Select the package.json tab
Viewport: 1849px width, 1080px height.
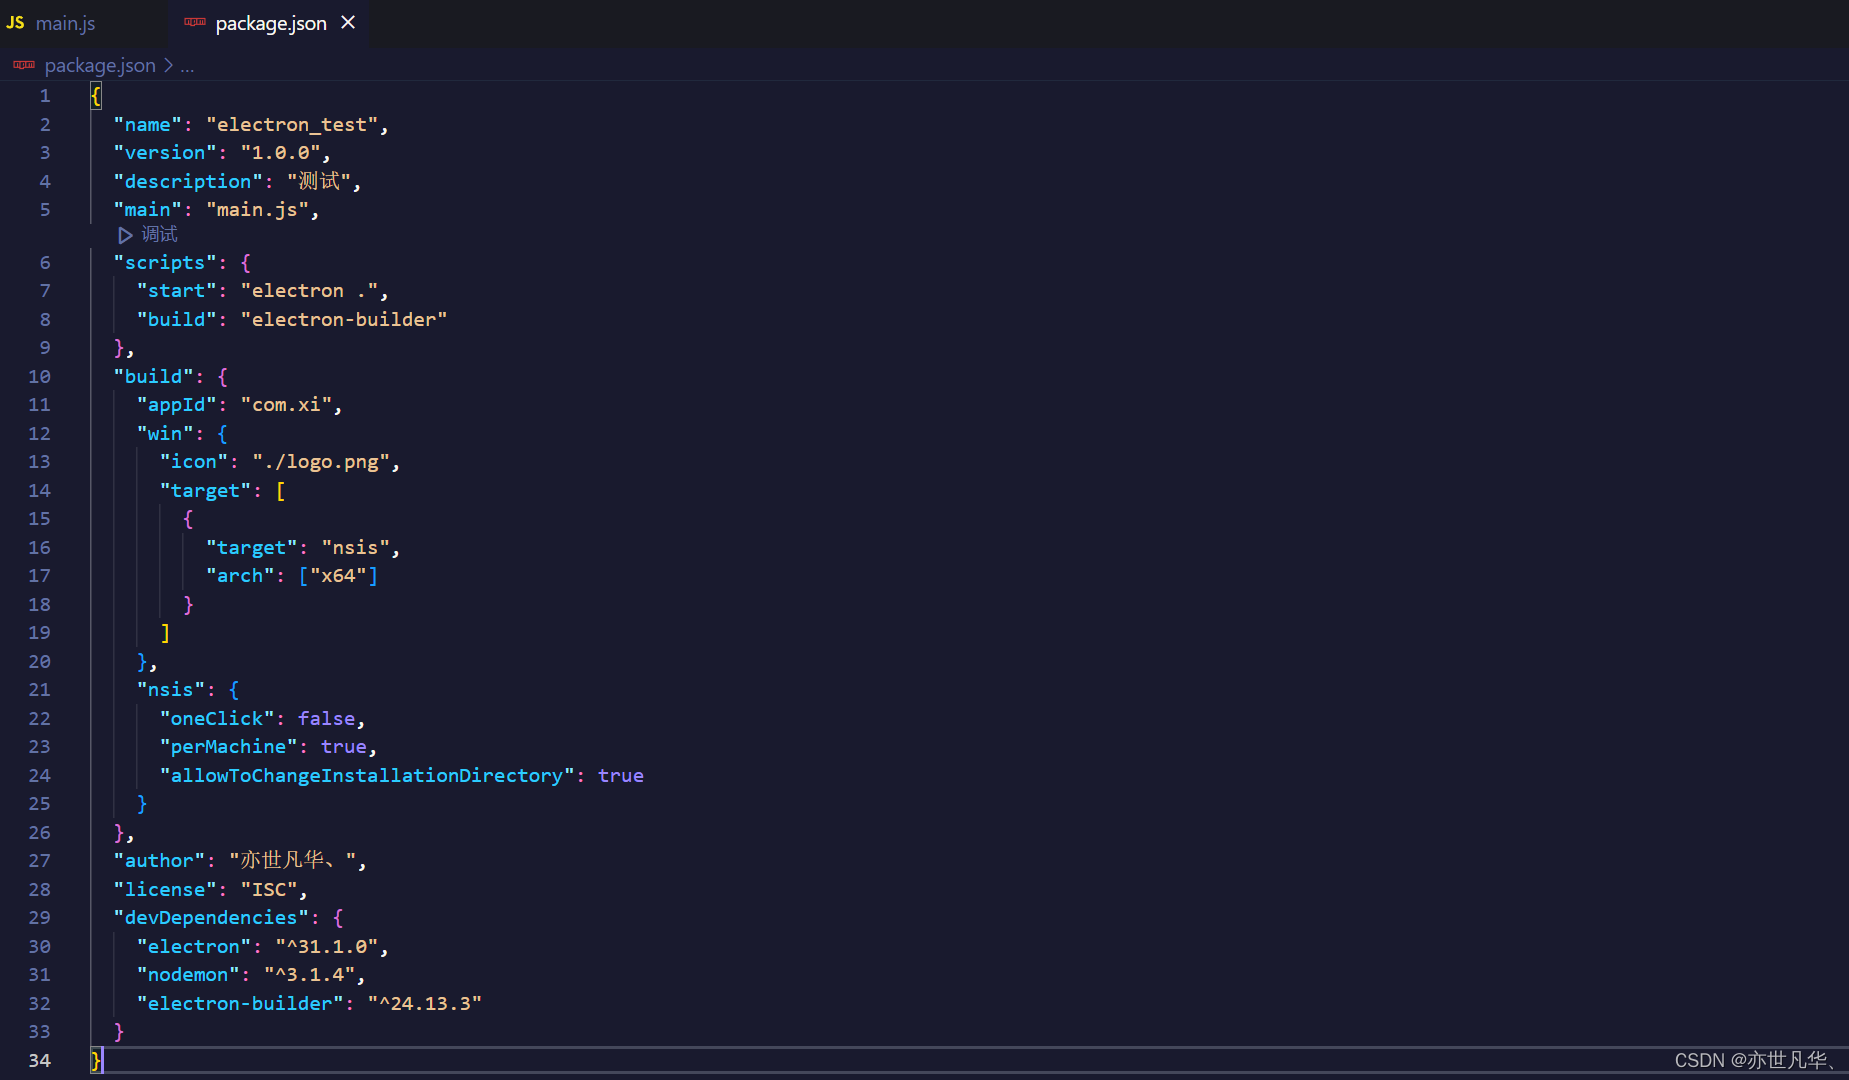click(270, 23)
